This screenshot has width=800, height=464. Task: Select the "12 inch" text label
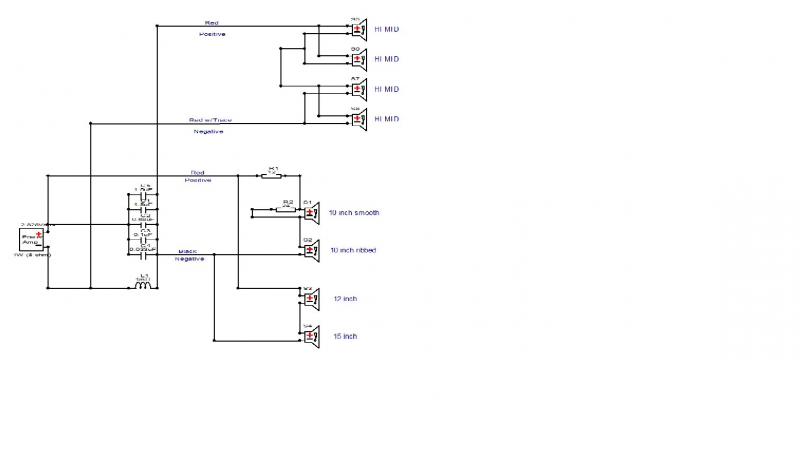[x=344, y=299]
